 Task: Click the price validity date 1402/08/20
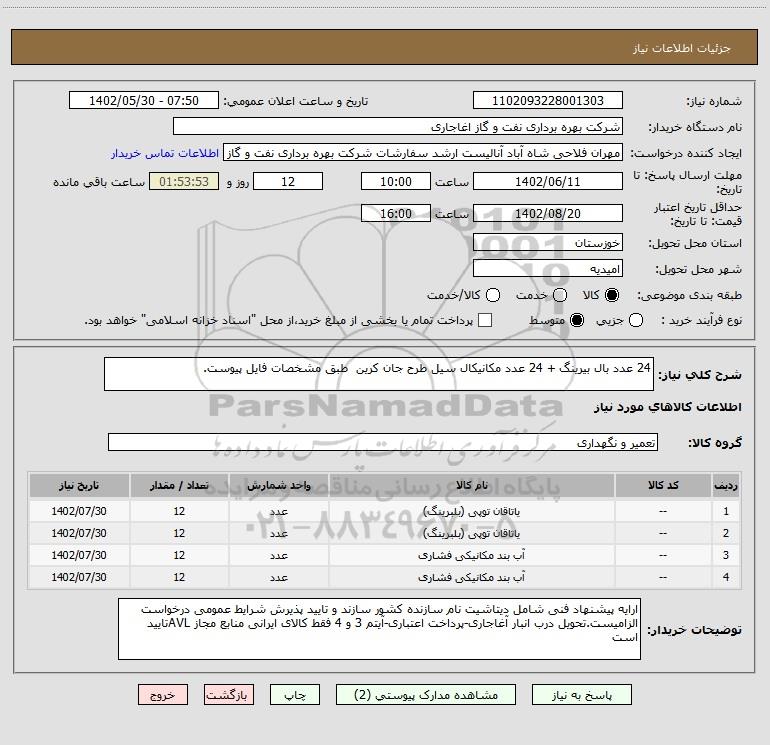coord(548,213)
